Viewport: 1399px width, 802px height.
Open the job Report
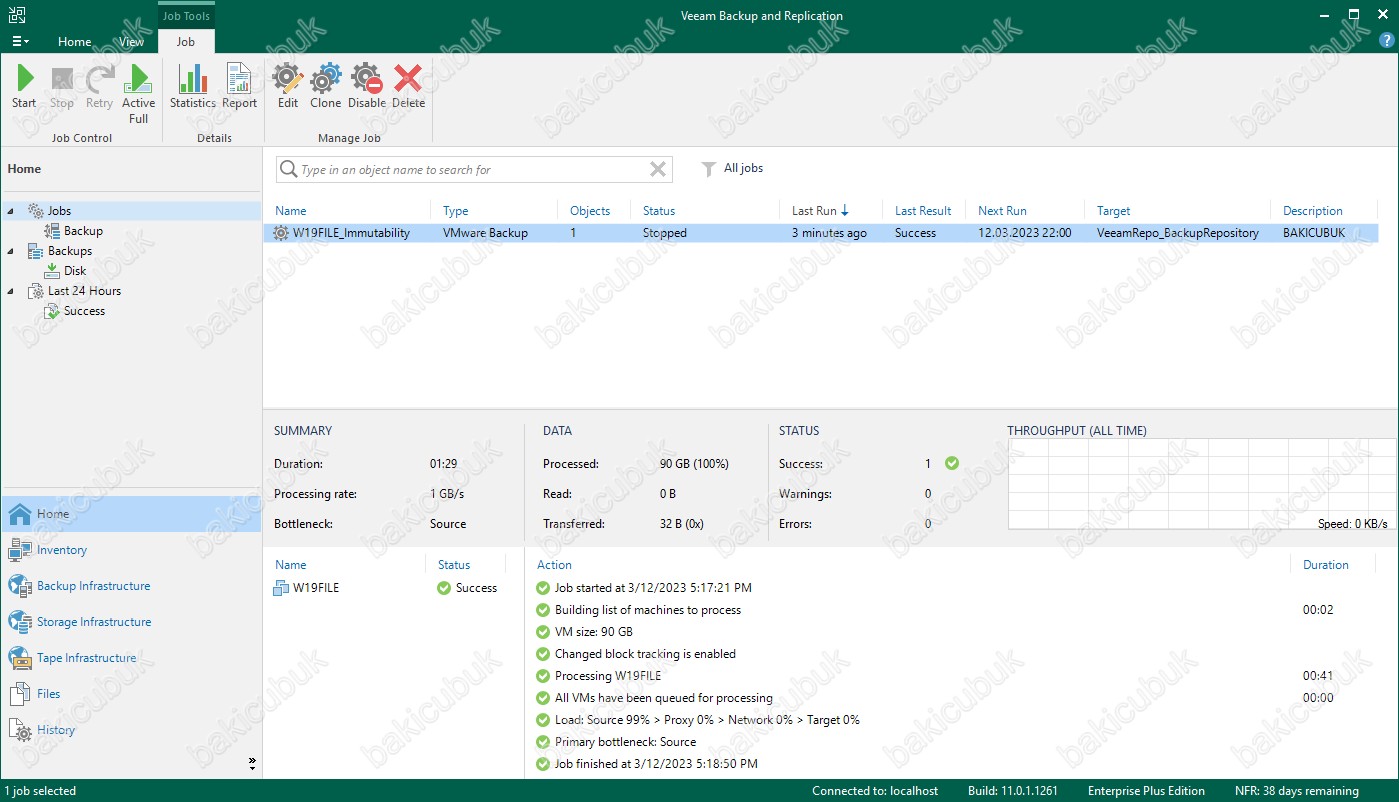pos(240,87)
